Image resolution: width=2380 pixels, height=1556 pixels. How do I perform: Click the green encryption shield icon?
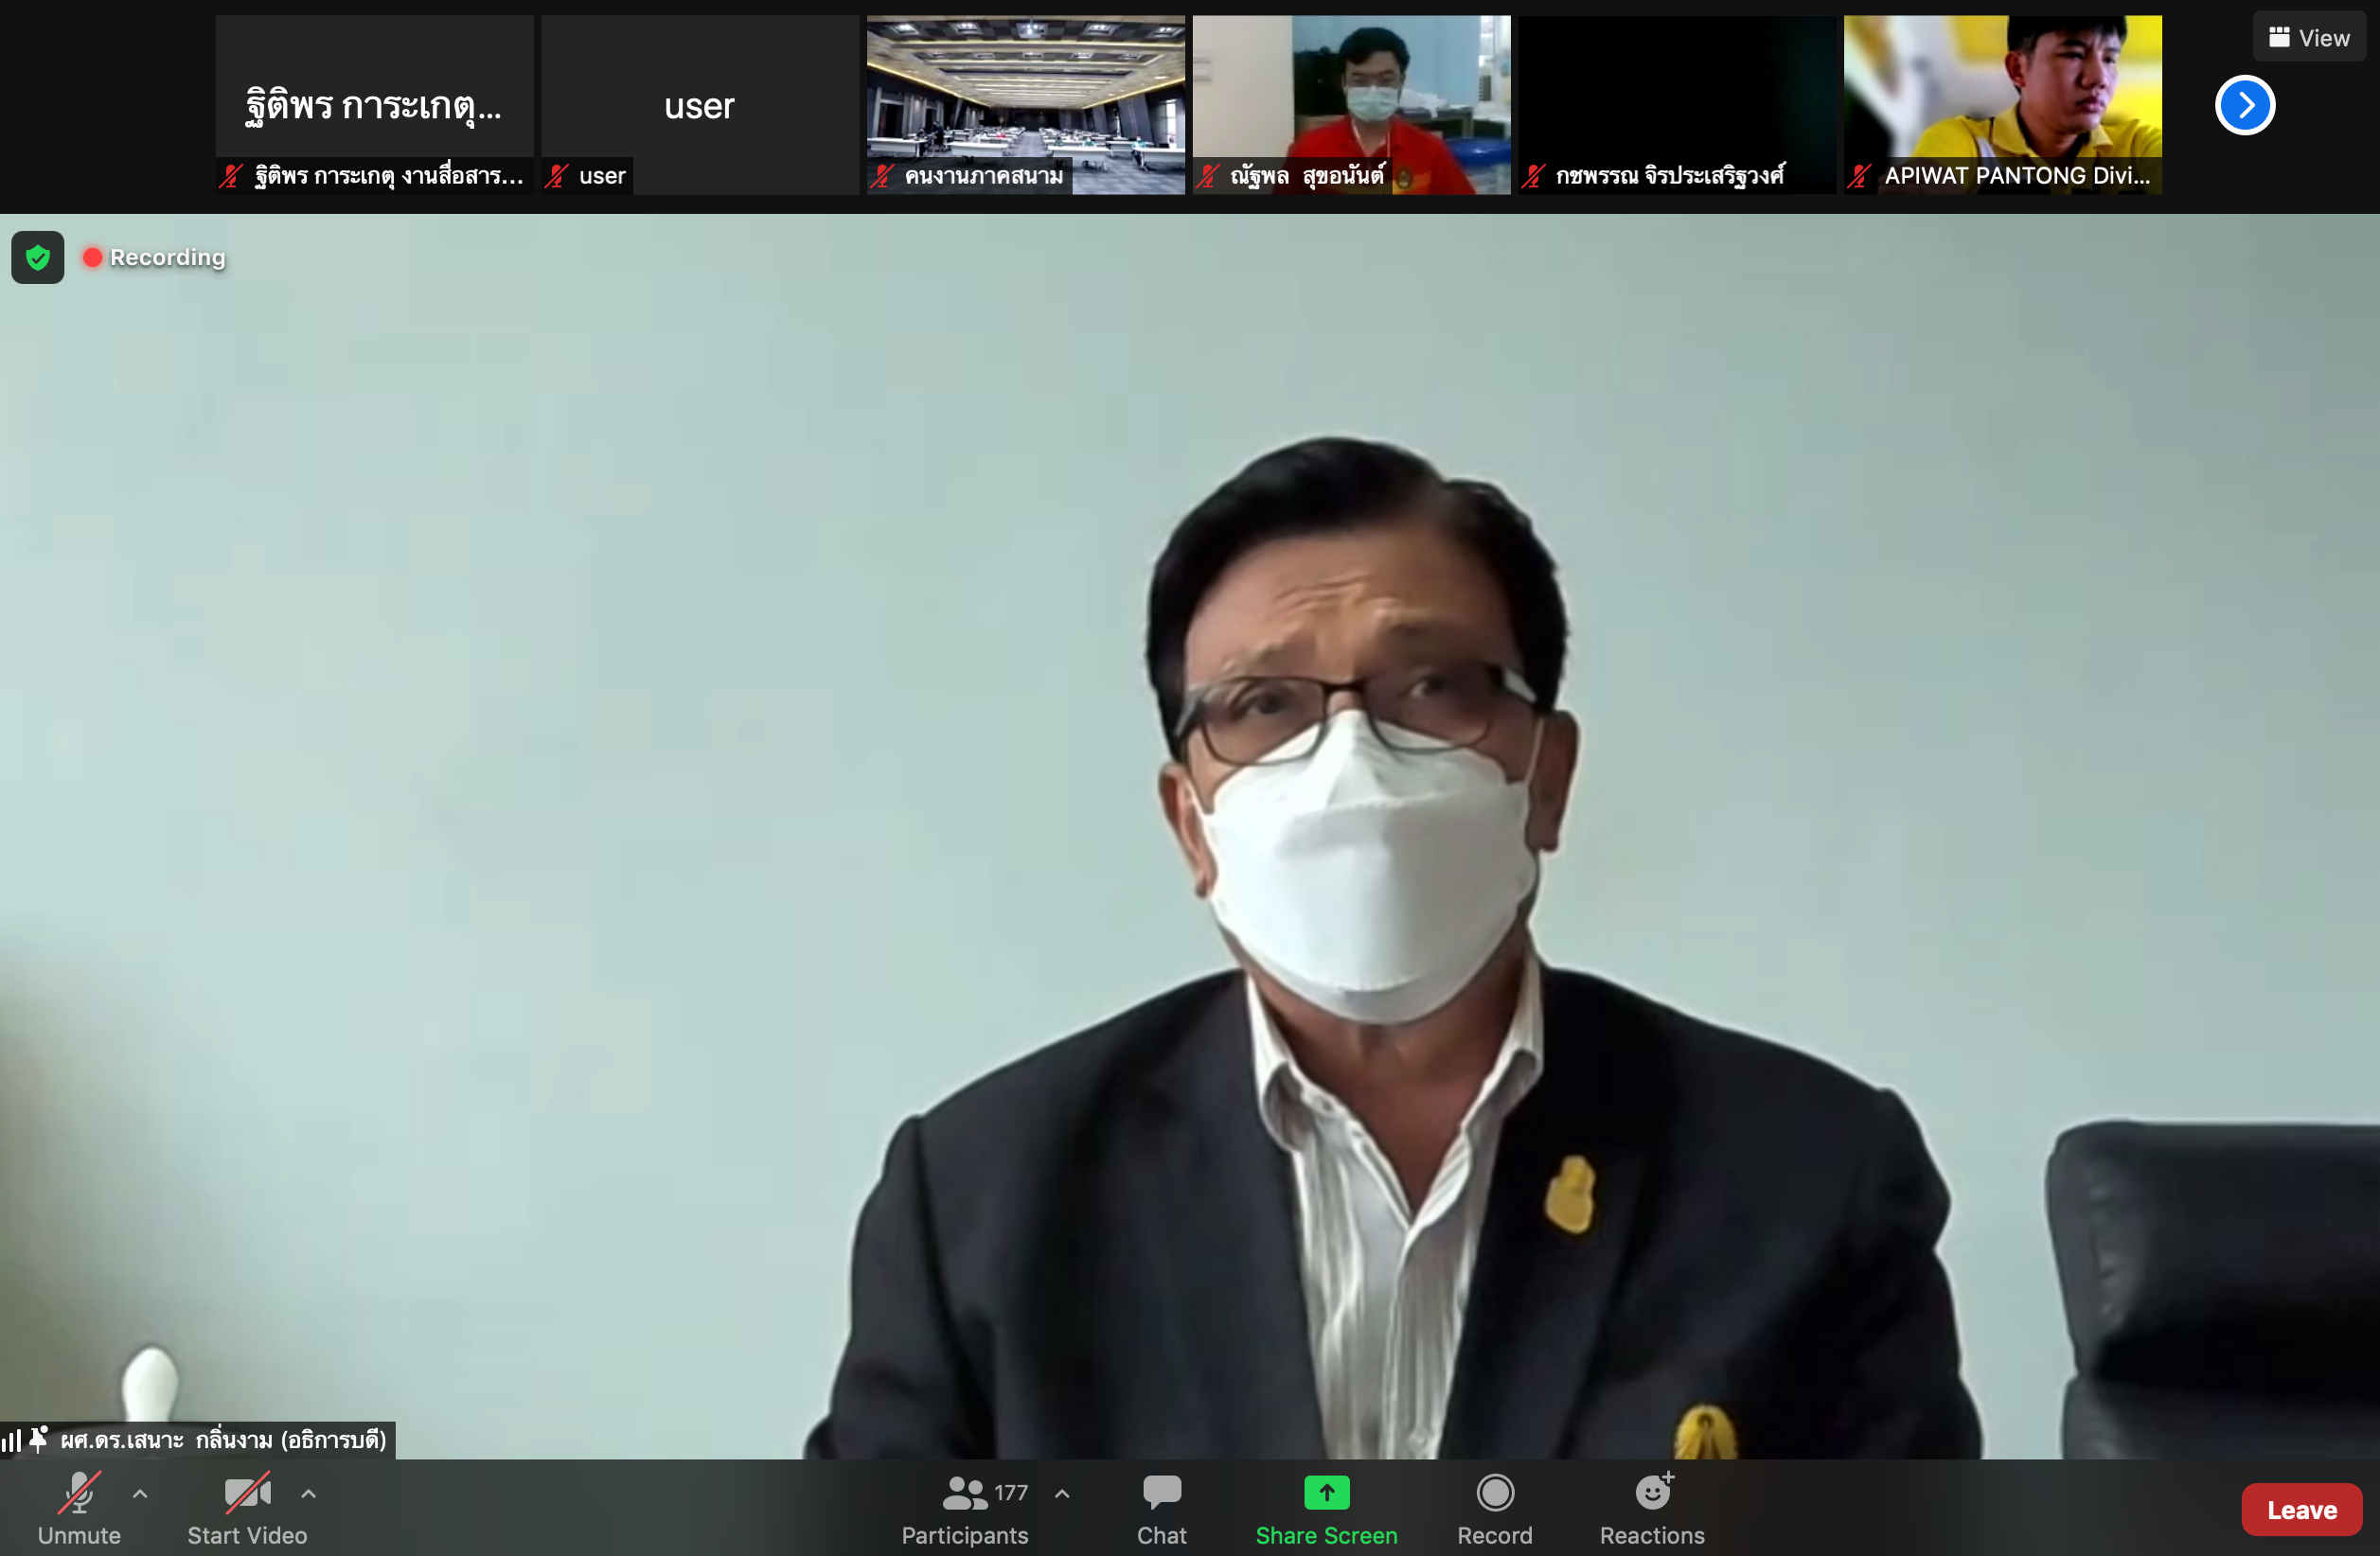pyautogui.click(x=38, y=258)
